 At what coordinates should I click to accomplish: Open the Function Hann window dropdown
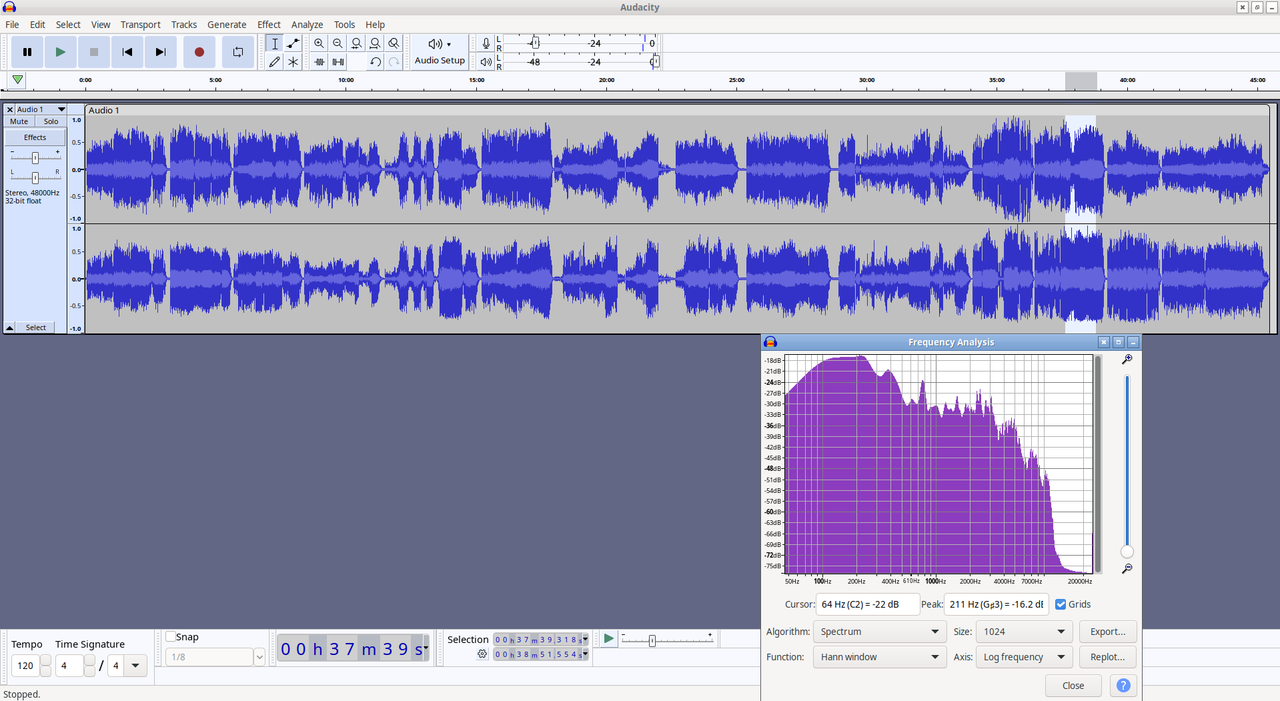click(880, 657)
